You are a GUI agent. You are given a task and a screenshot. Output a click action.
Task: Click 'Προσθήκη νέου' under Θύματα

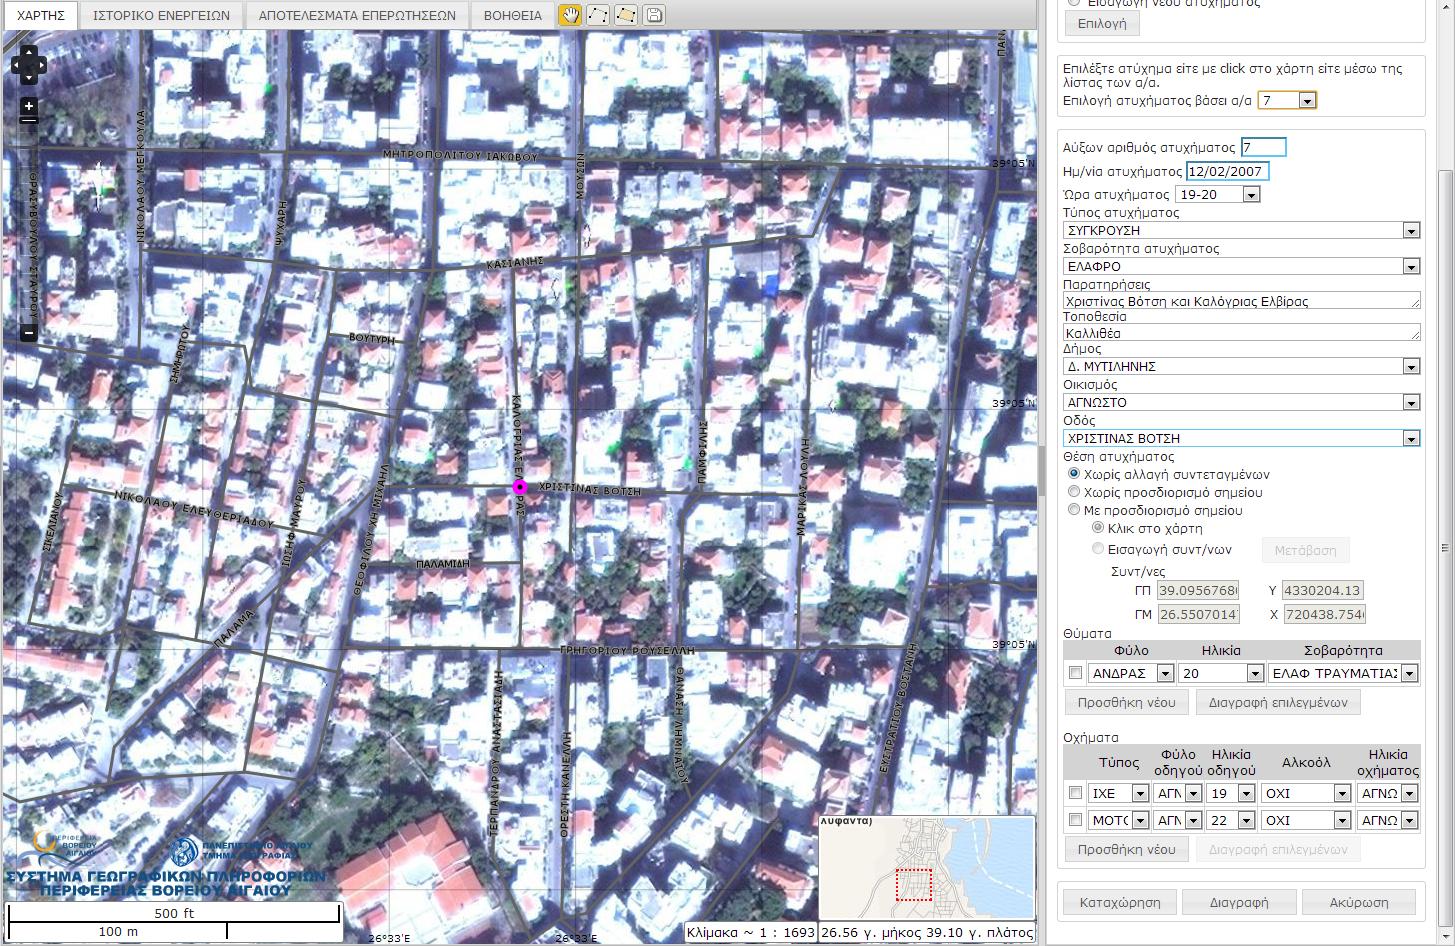pyautogui.click(x=1126, y=702)
